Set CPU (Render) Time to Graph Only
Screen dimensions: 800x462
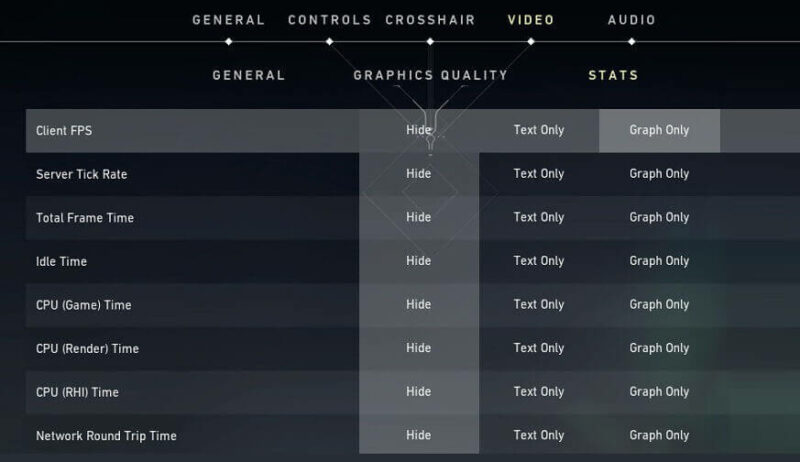(659, 348)
